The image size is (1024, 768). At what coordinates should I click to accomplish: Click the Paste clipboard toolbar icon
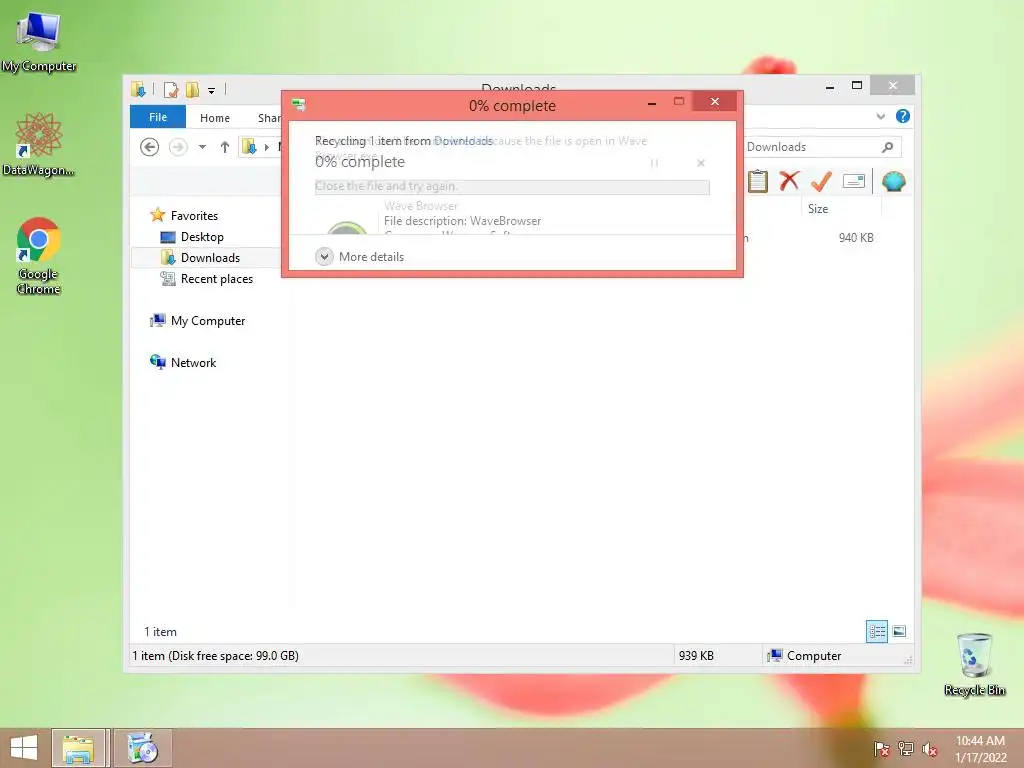pos(758,181)
